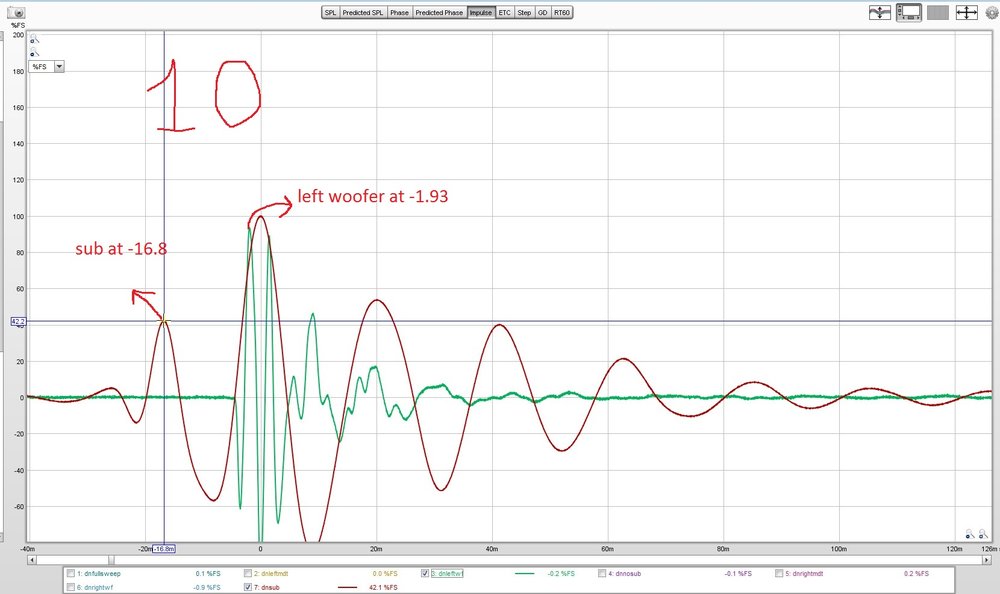Click the 4: dnnosub trace label
Viewport: 1000px width, 594px height.
624,574
